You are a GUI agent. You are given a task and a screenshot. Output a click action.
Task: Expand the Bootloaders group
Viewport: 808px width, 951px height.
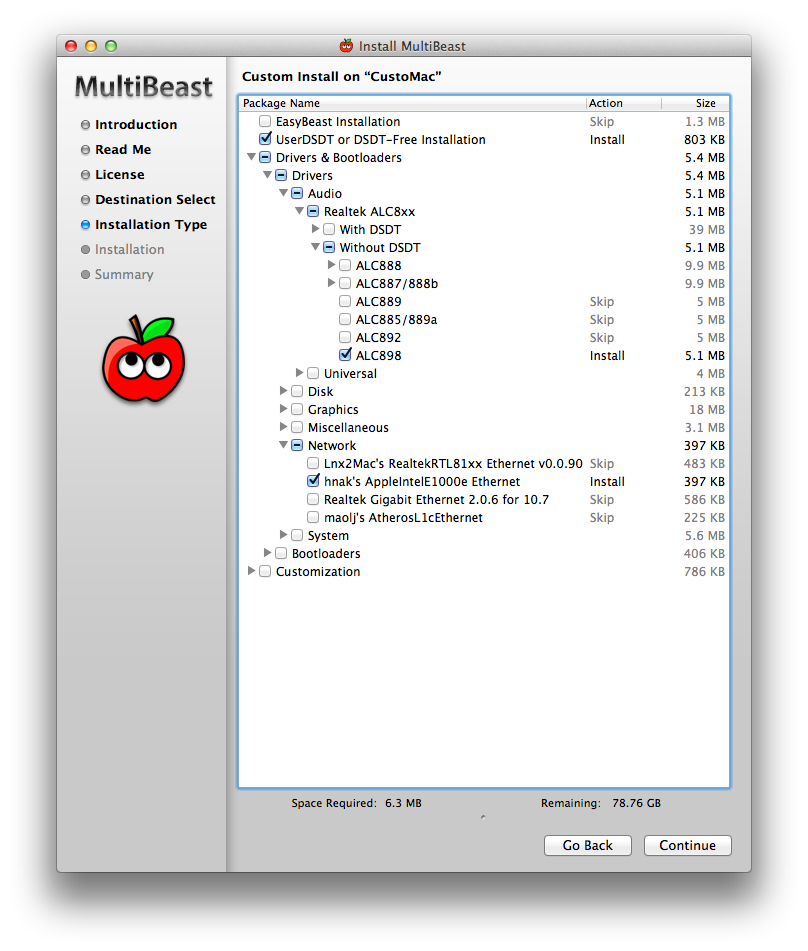(x=267, y=553)
